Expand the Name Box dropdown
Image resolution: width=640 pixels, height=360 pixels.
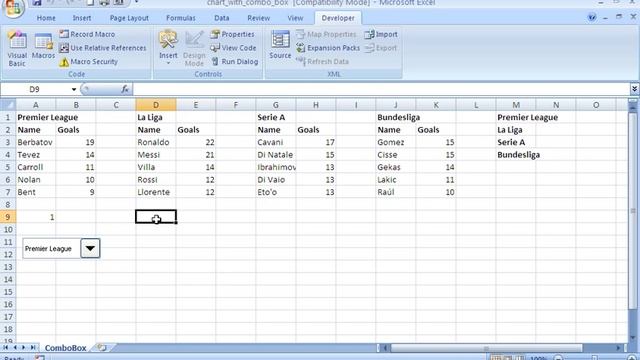click(74, 89)
